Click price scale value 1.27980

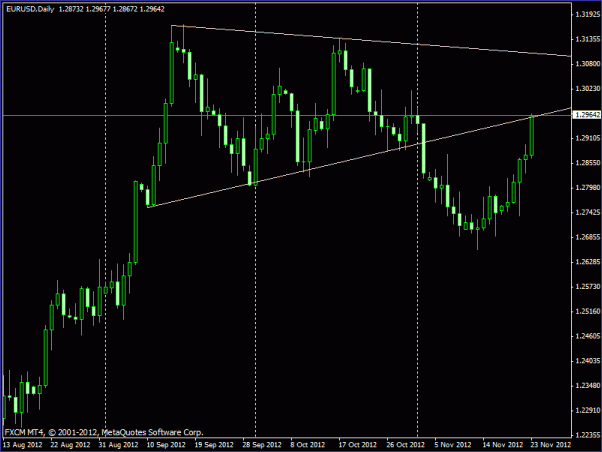click(587, 188)
